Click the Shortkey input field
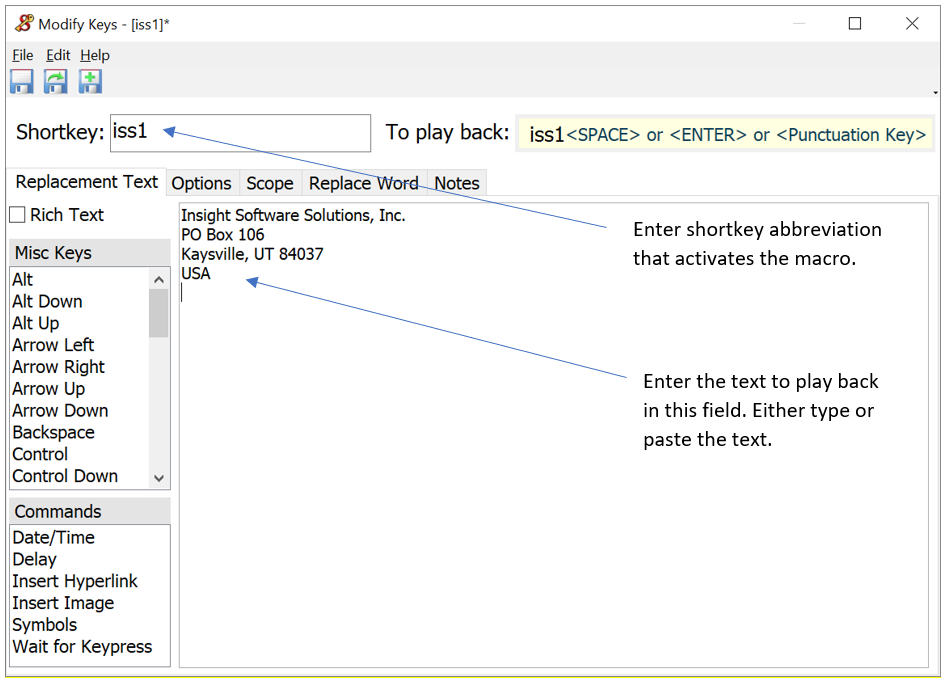This screenshot has height=682, width=946. (x=240, y=133)
